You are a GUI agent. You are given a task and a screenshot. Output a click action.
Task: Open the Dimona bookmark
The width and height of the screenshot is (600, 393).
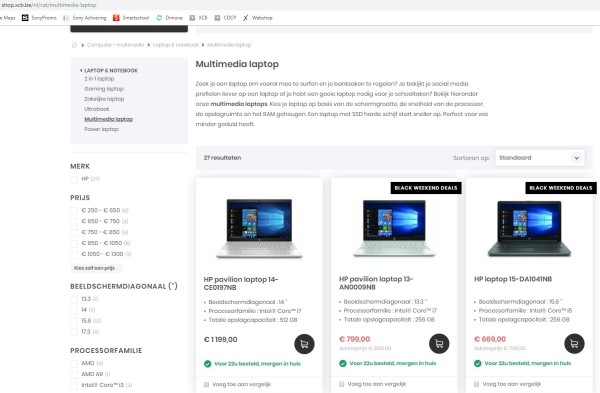[x=169, y=18]
